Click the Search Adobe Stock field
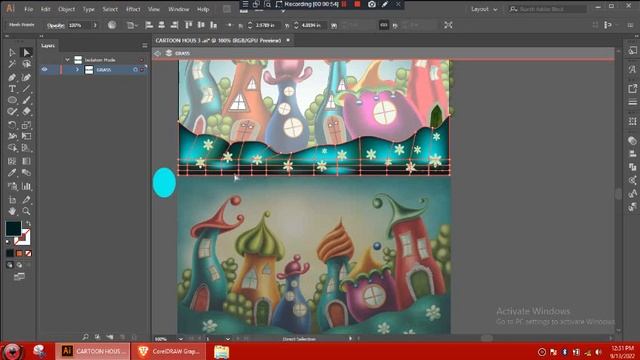Viewport: 640px width, 360px height. [x=547, y=9]
